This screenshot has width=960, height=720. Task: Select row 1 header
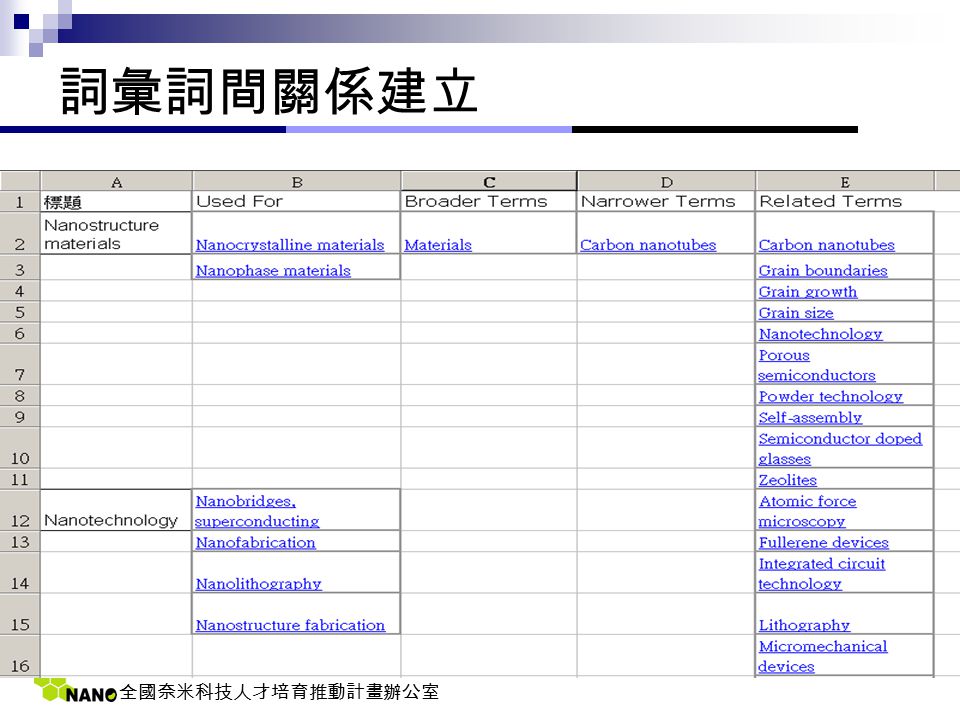[20, 201]
